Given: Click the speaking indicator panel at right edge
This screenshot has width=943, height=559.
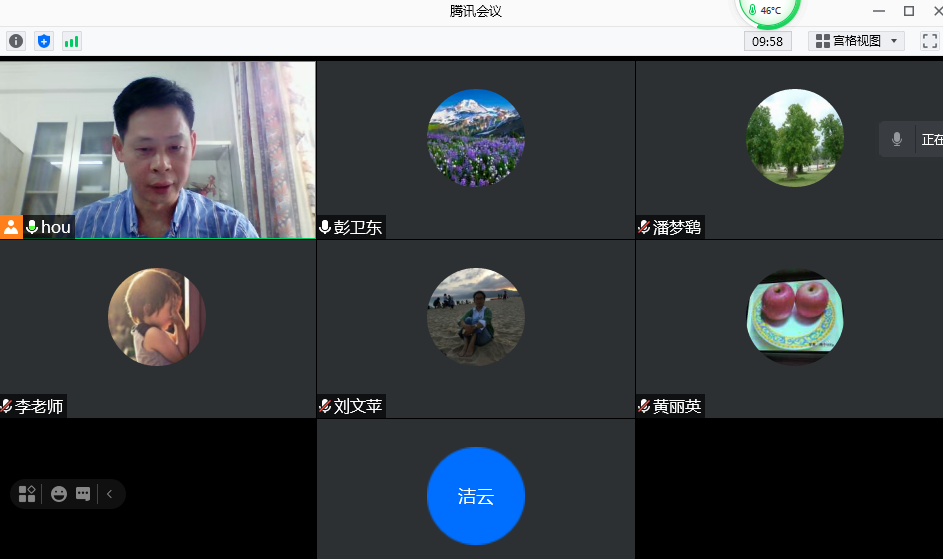Looking at the screenshot, I should 912,140.
